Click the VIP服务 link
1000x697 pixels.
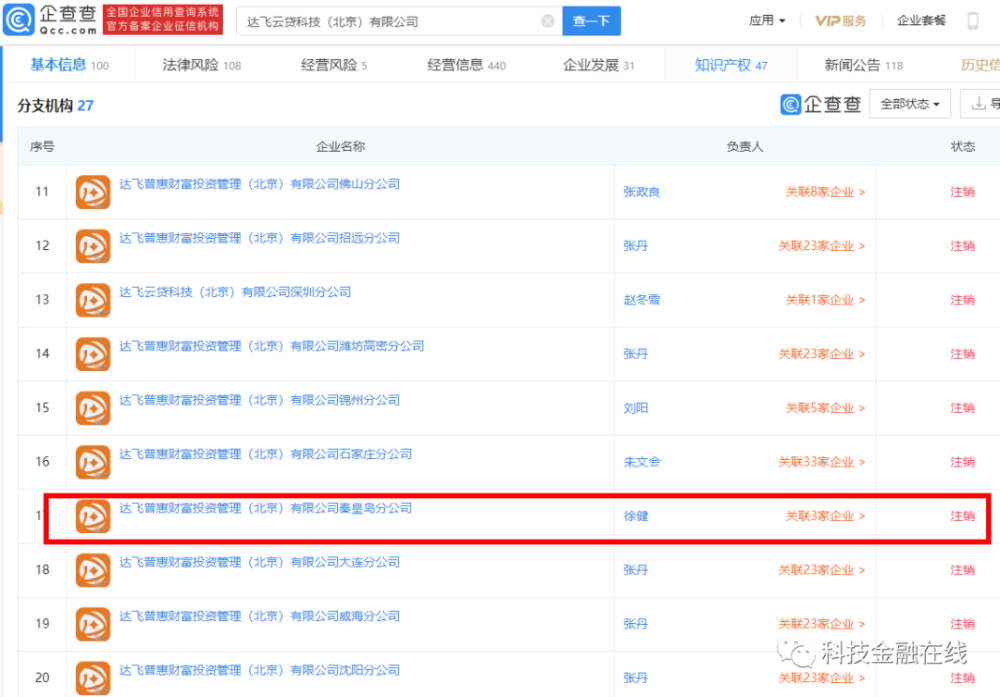(841, 21)
